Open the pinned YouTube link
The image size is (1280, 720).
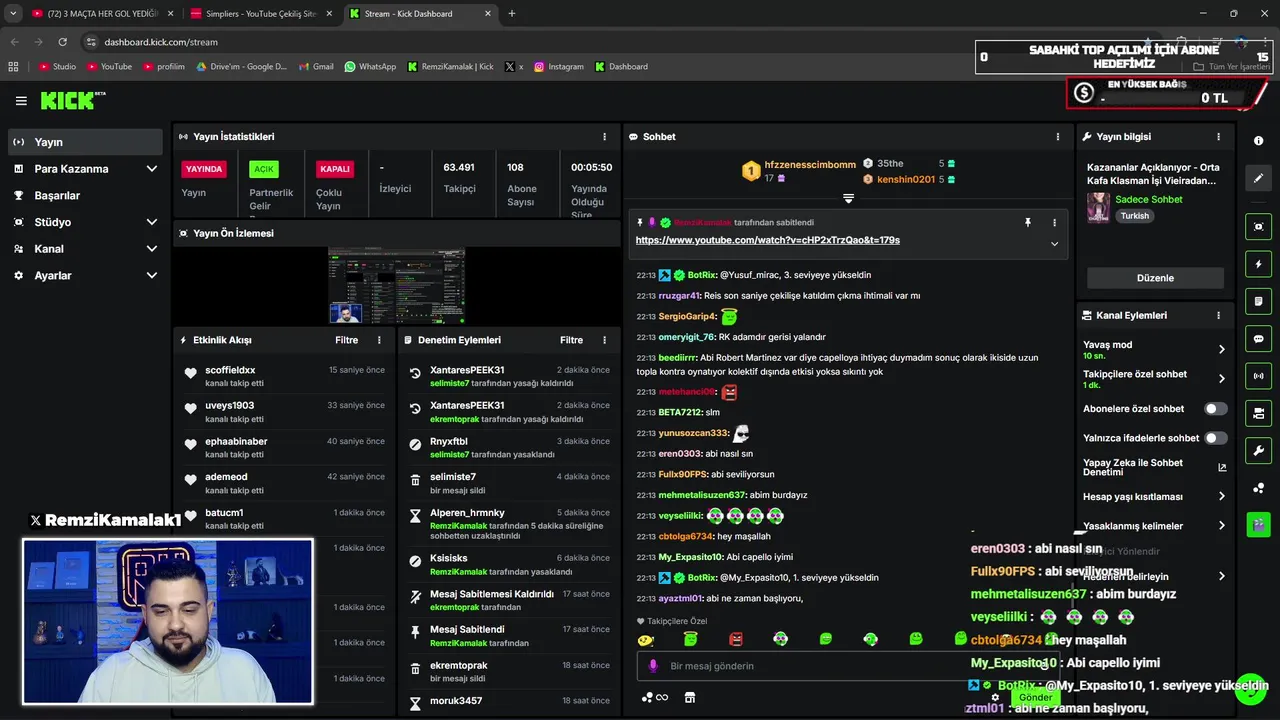pos(767,240)
